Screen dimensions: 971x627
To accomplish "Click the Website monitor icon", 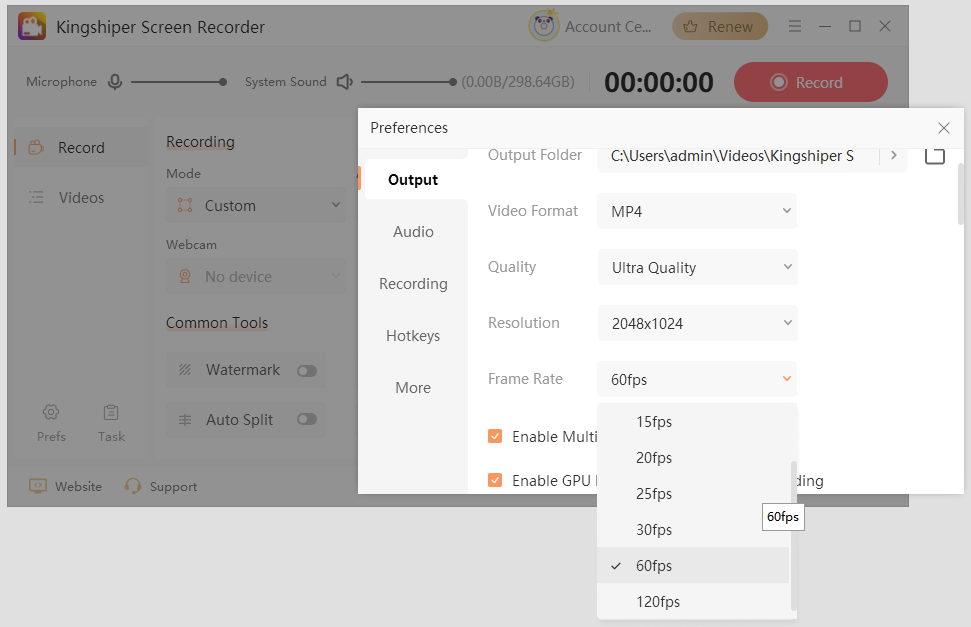I will pos(38,486).
